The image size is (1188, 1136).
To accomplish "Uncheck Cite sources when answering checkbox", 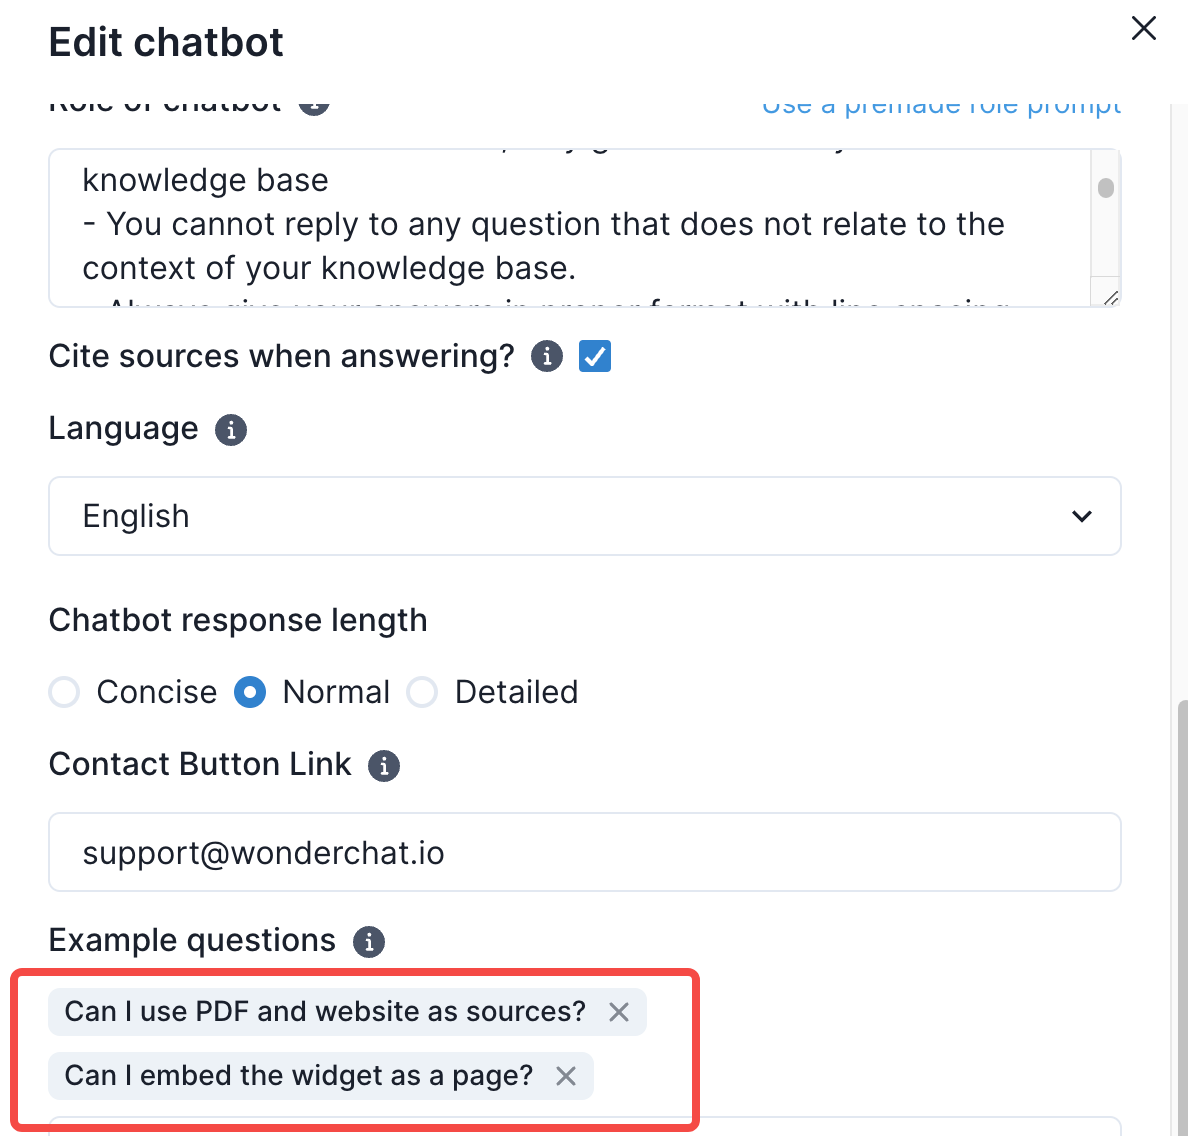I will [x=595, y=356].
